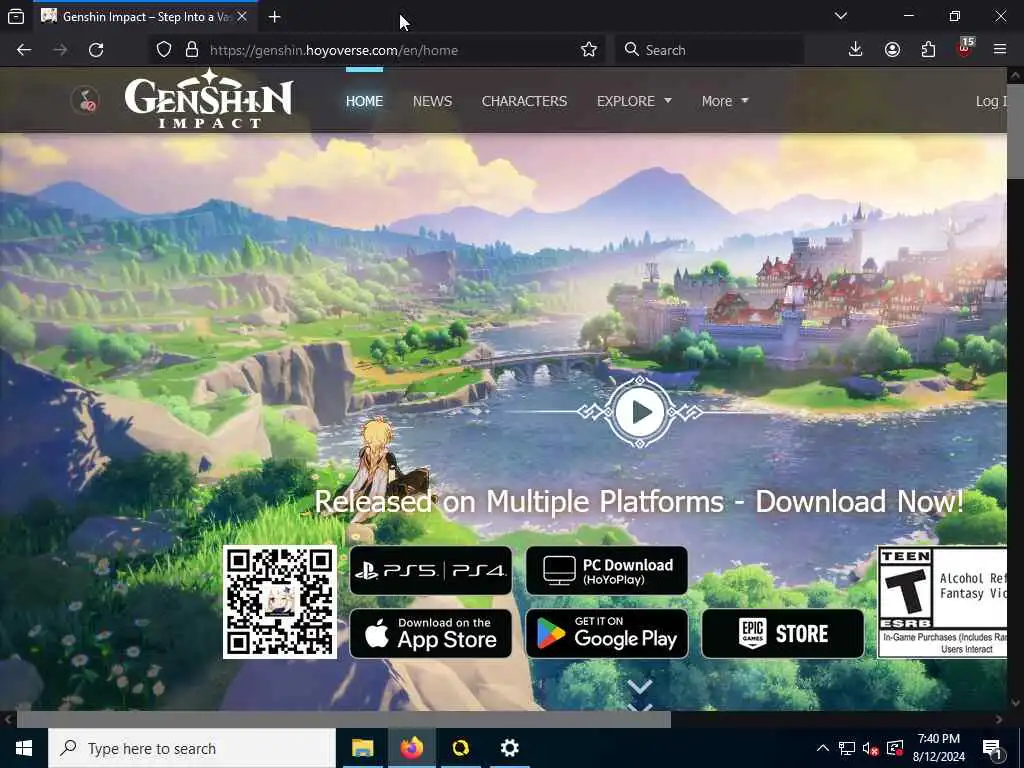Screen dimensions: 1024x768
Task: Click the Log In link
Action: [x=991, y=101]
